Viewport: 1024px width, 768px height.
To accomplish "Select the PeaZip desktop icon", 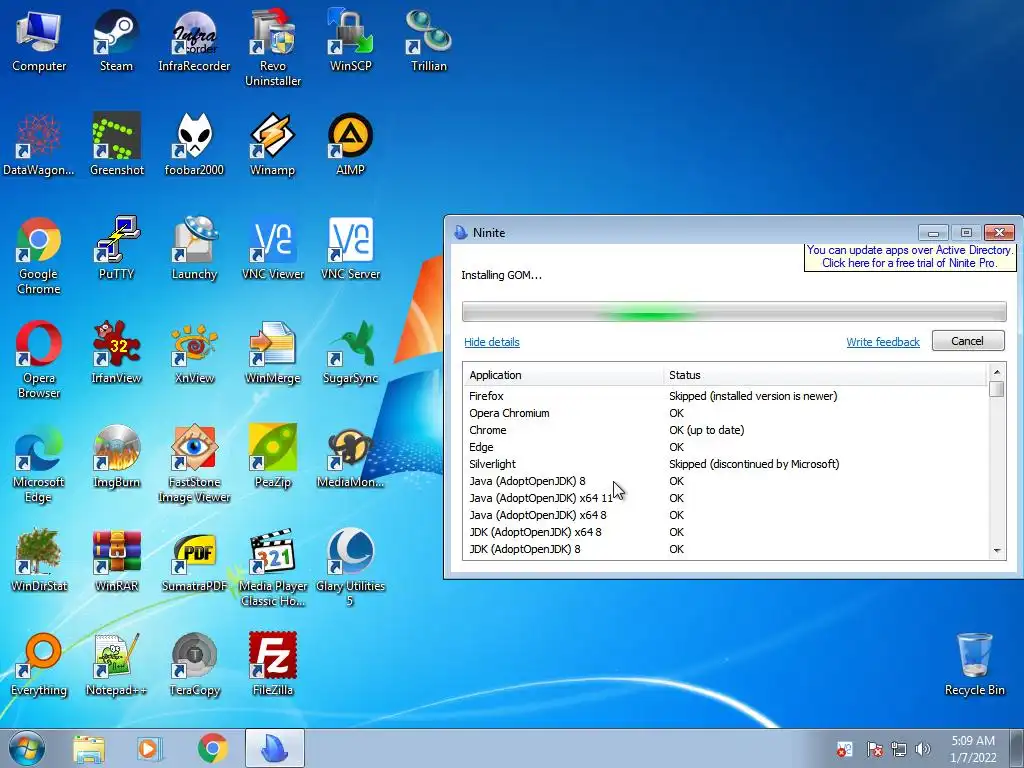I will click(x=272, y=456).
